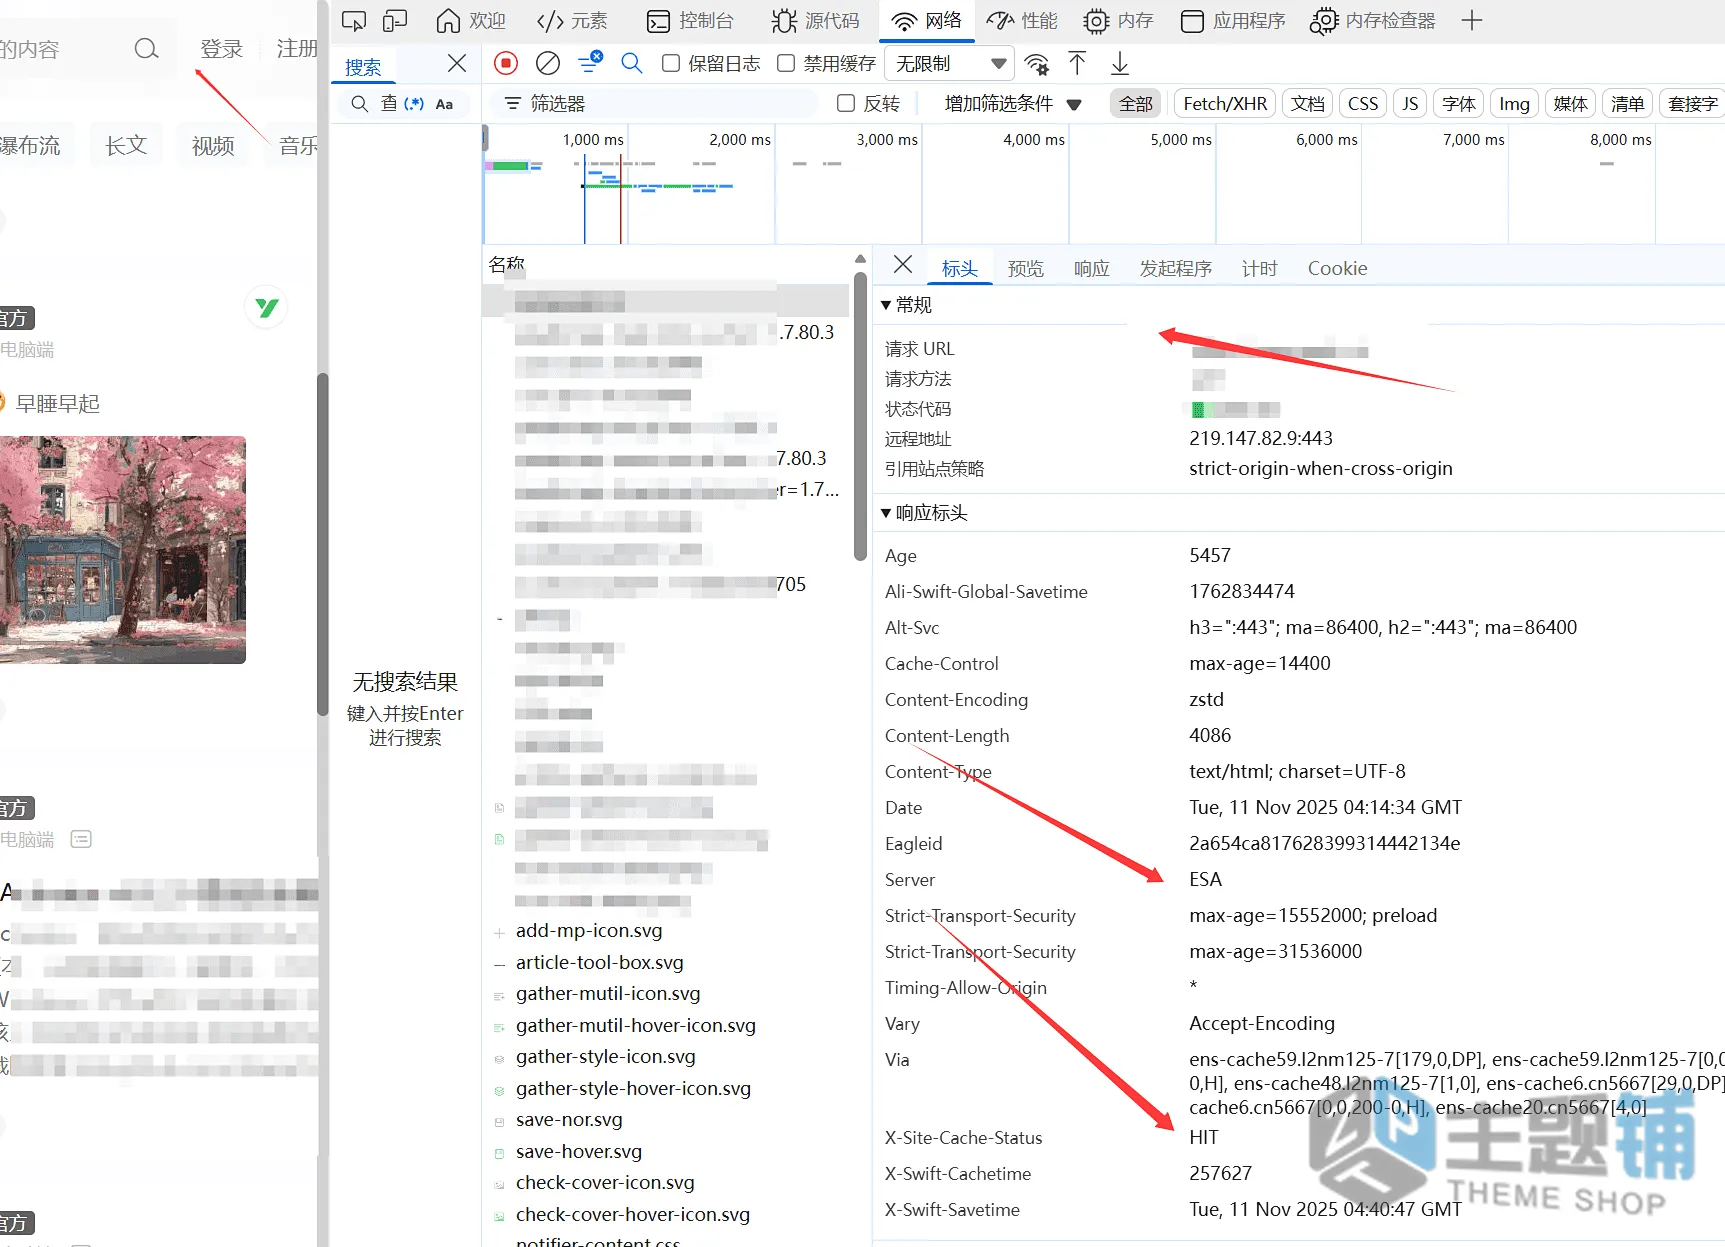Switch to the Console (控制台) tab
The width and height of the screenshot is (1725, 1247).
click(690, 21)
